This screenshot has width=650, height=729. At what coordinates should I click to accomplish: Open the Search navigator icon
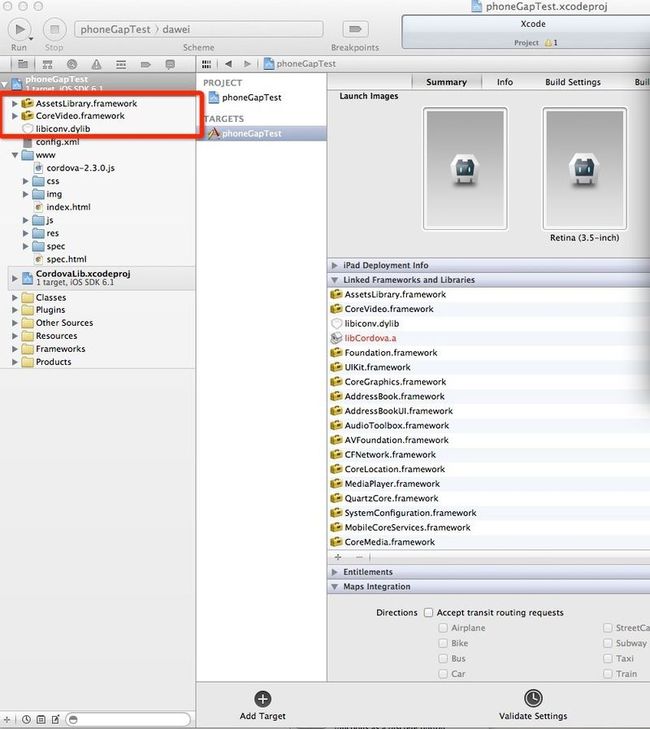[x=72, y=64]
